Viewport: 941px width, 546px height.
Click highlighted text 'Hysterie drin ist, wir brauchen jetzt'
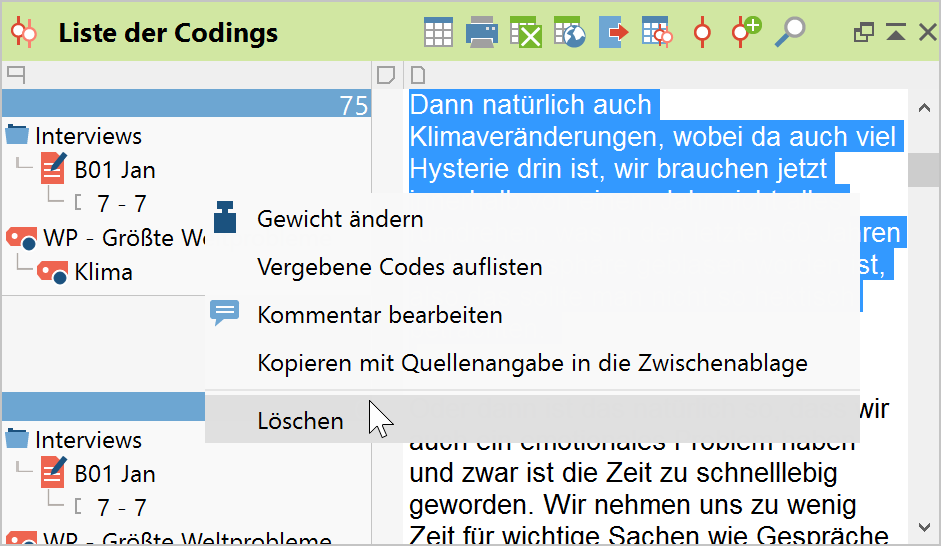click(x=618, y=169)
